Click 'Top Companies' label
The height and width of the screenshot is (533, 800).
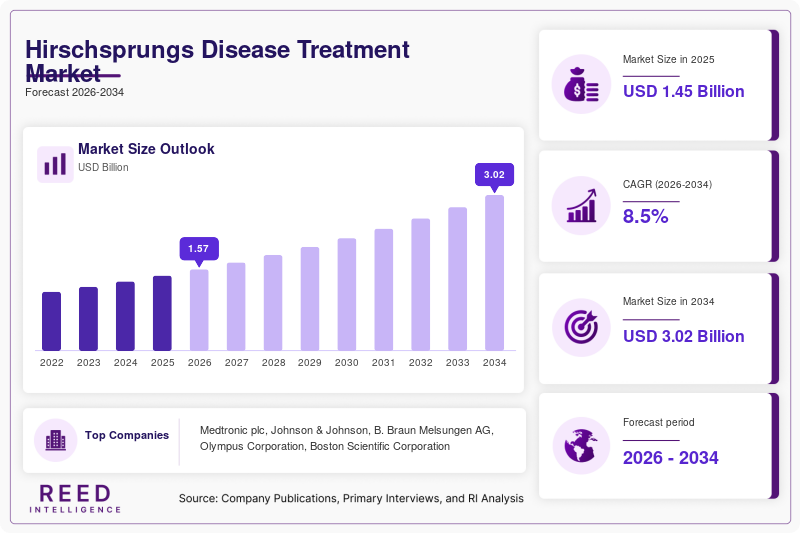[127, 435]
